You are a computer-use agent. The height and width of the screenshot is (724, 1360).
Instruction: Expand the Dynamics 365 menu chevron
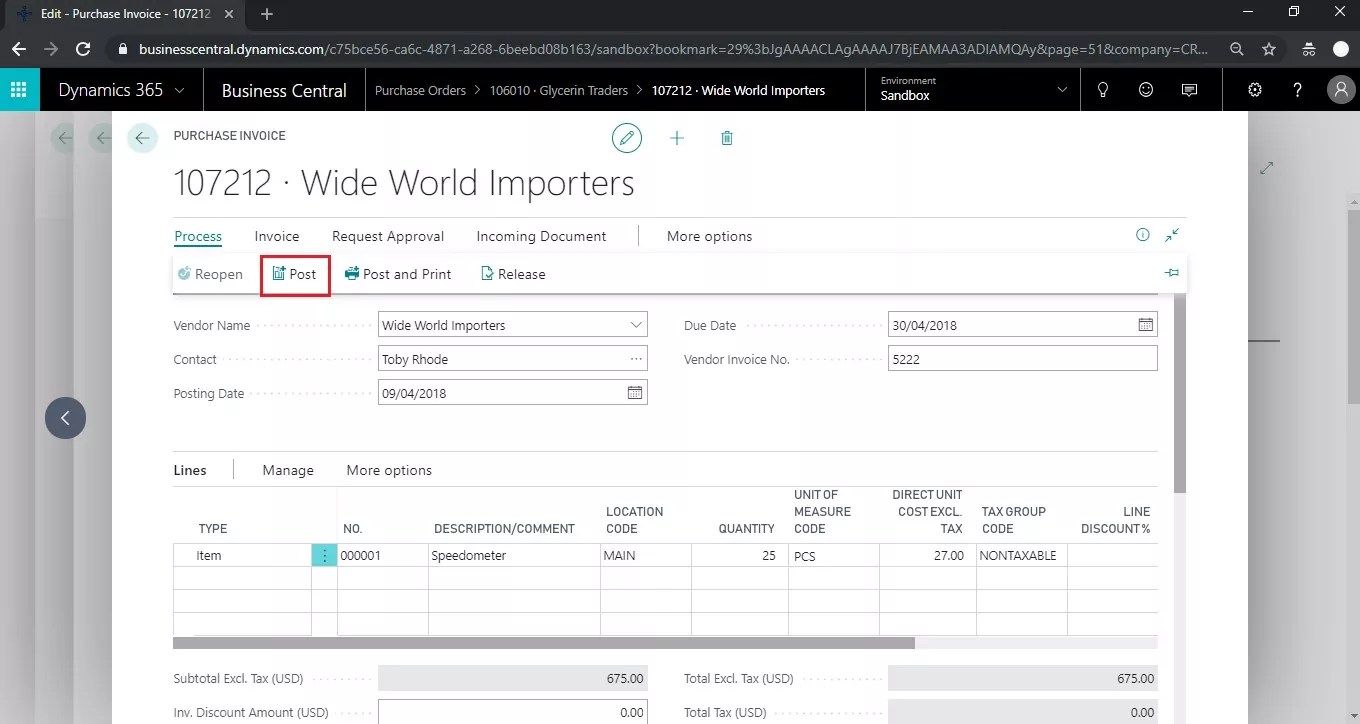click(x=180, y=90)
